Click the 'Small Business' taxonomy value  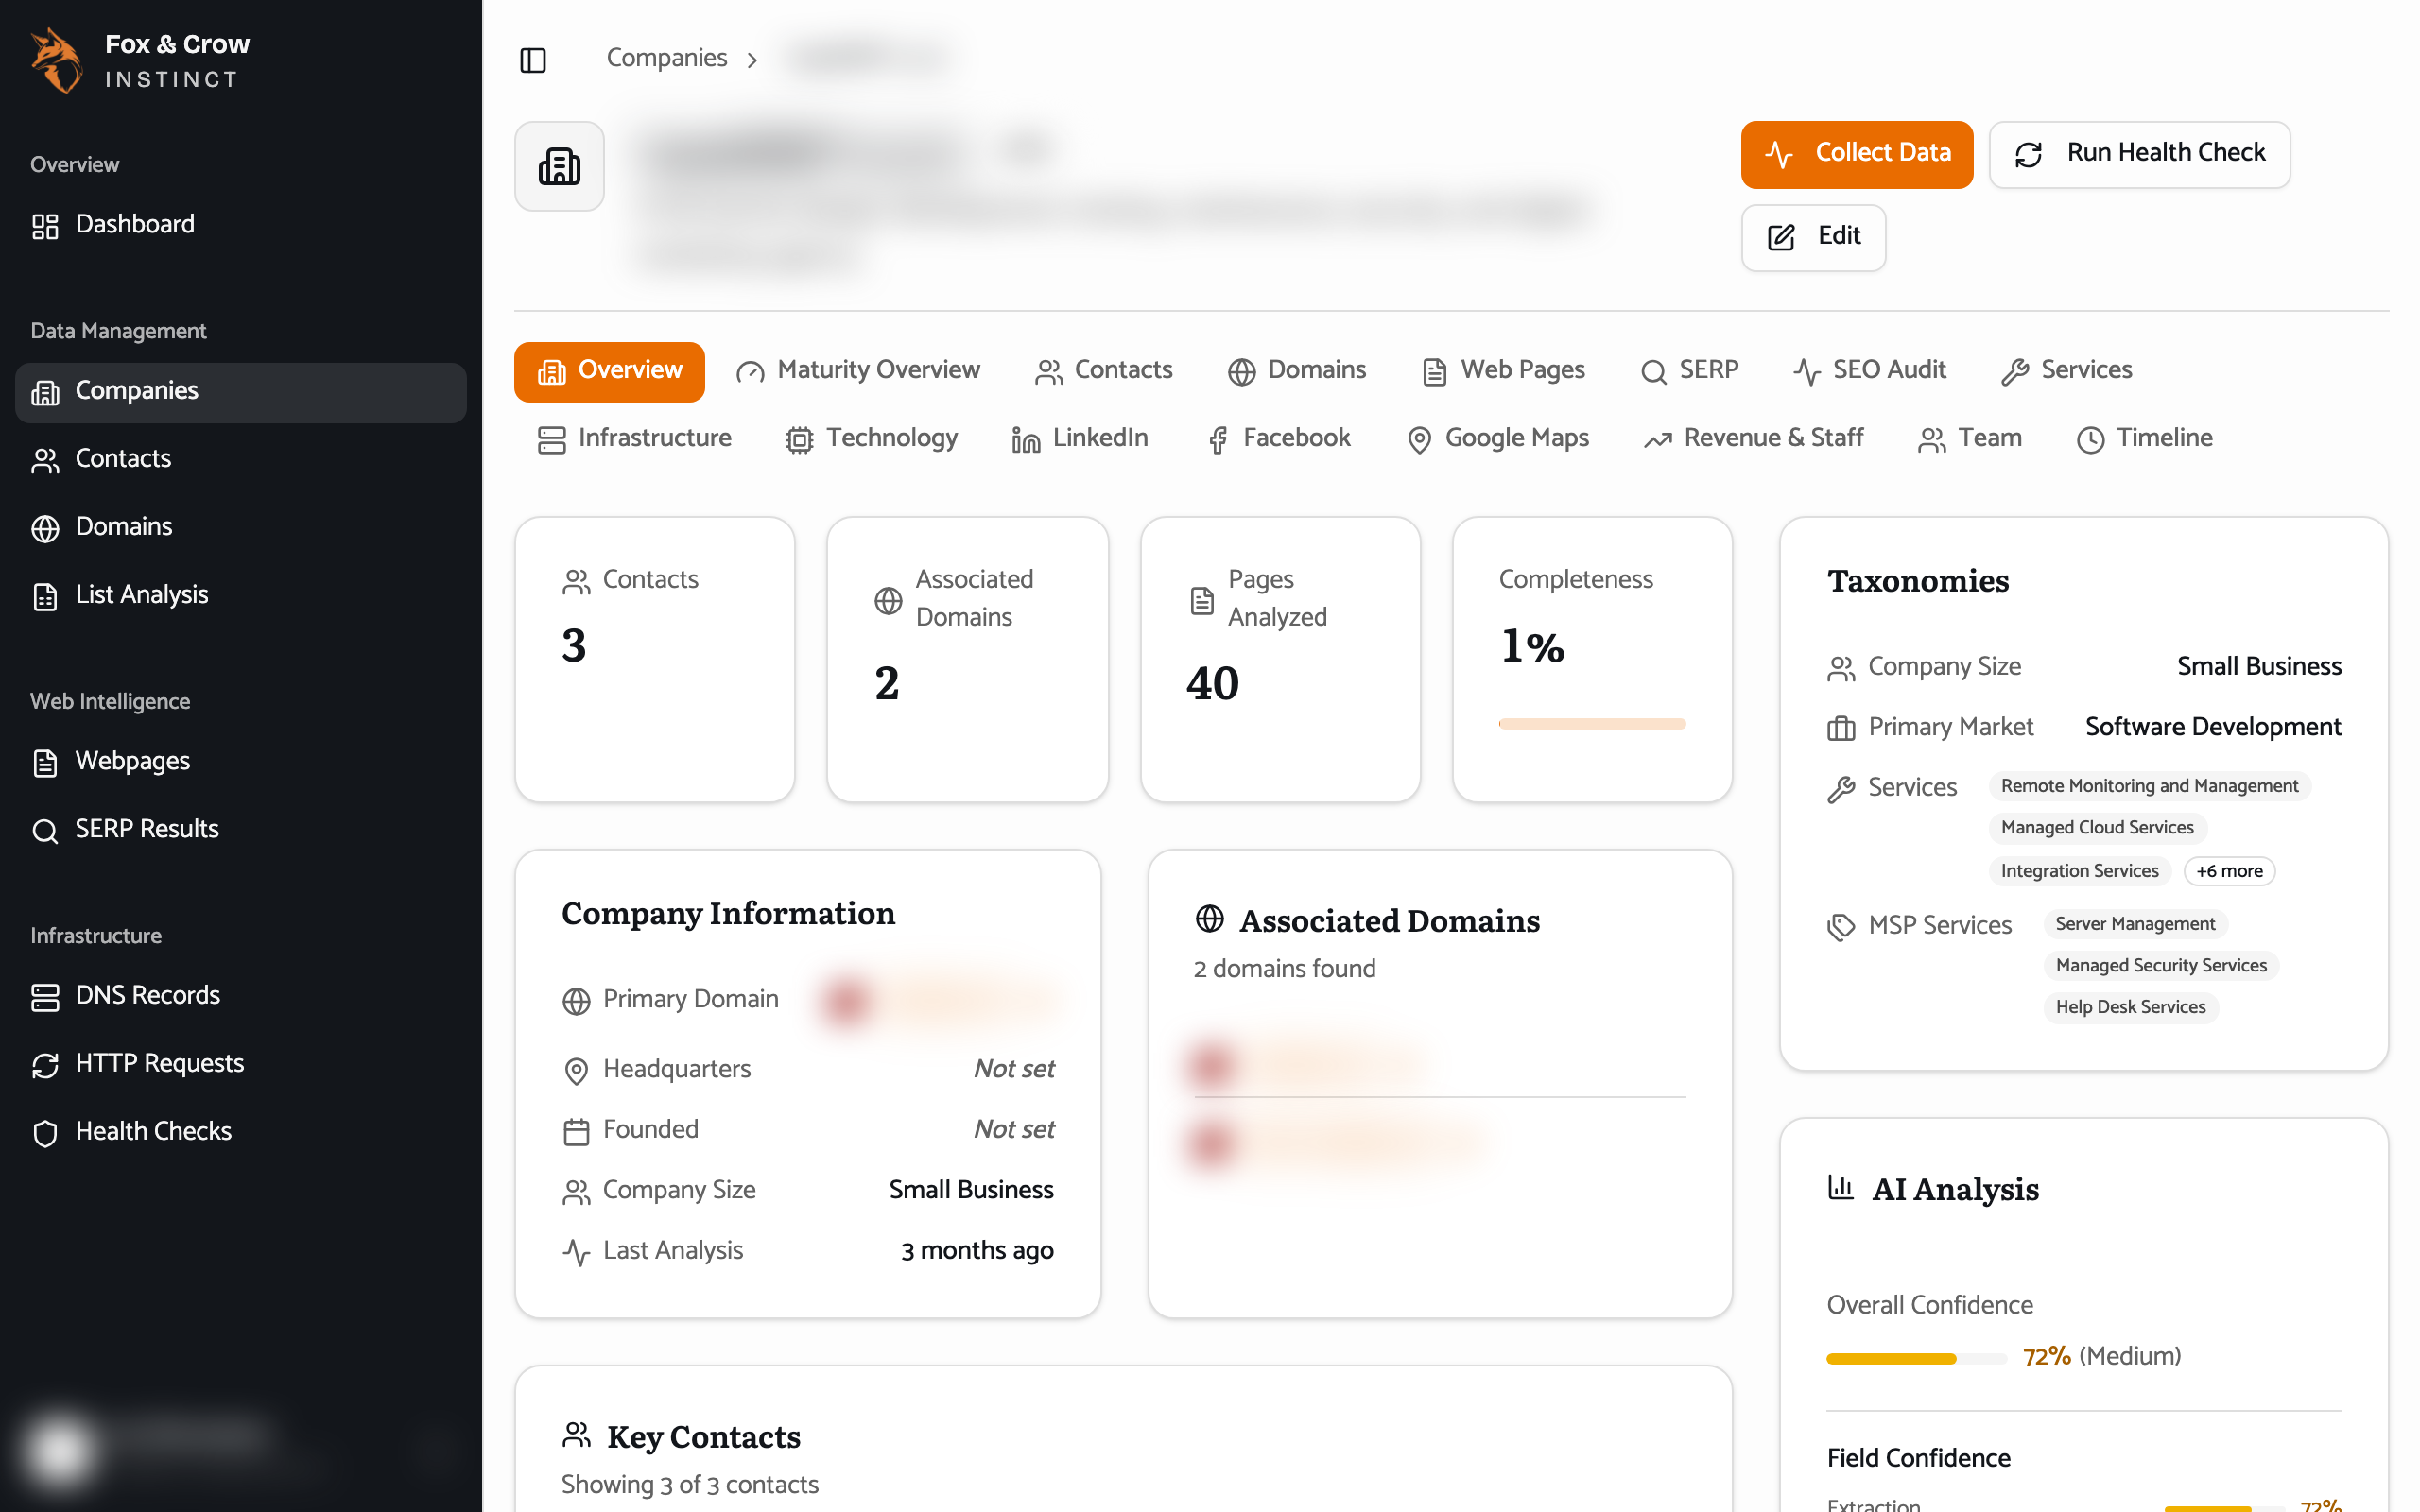tap(2259, 667)
